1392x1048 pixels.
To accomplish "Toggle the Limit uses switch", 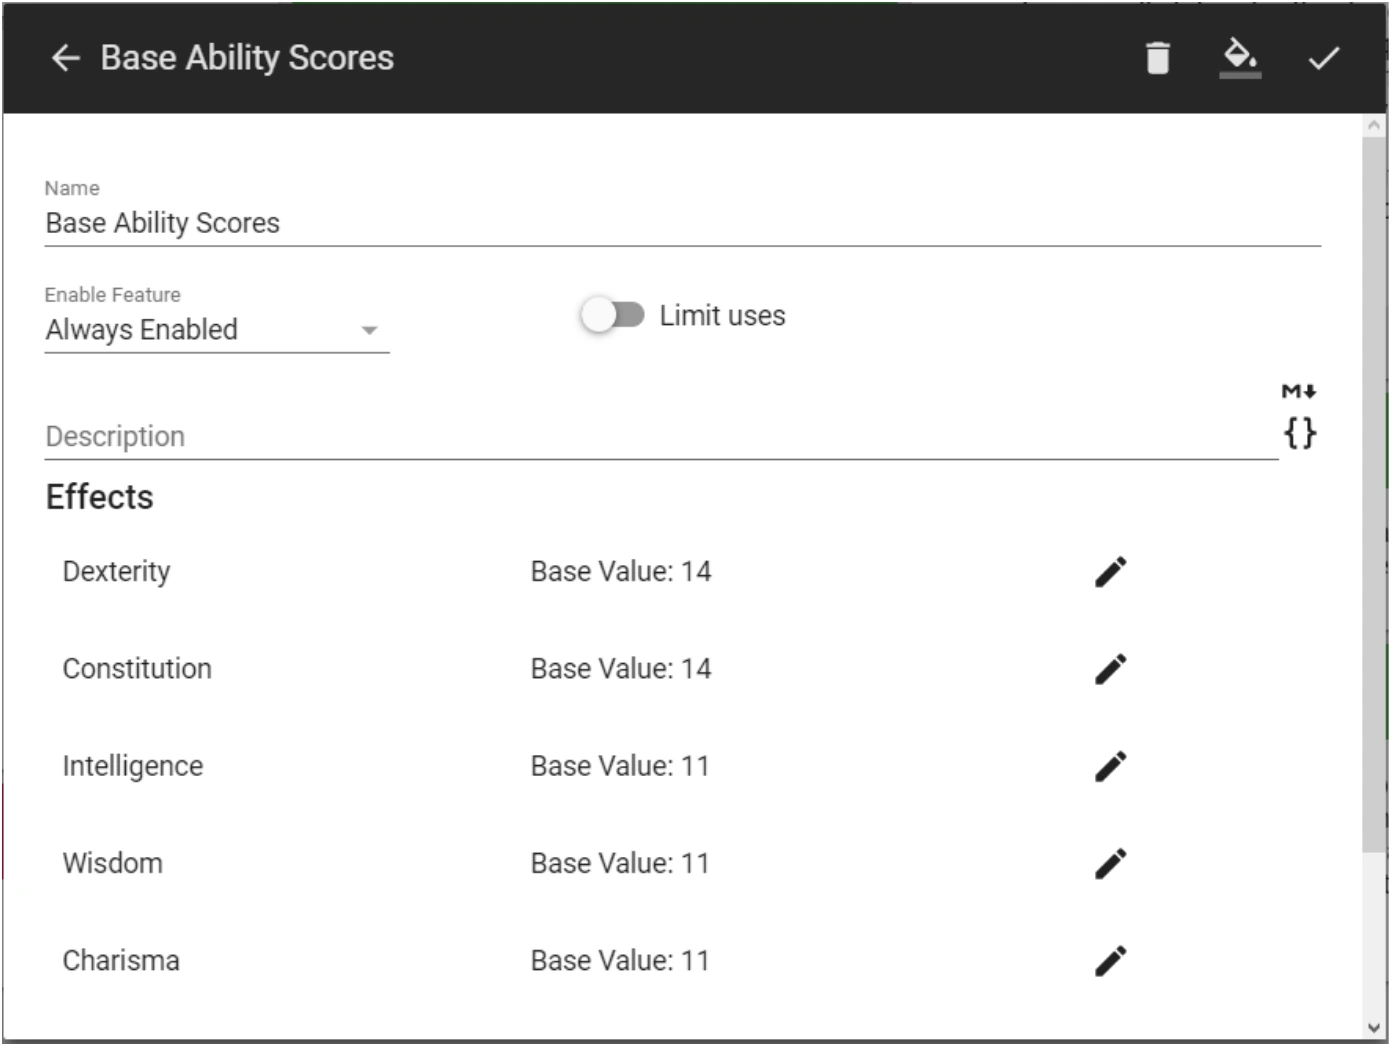I will tap(612, 316).
